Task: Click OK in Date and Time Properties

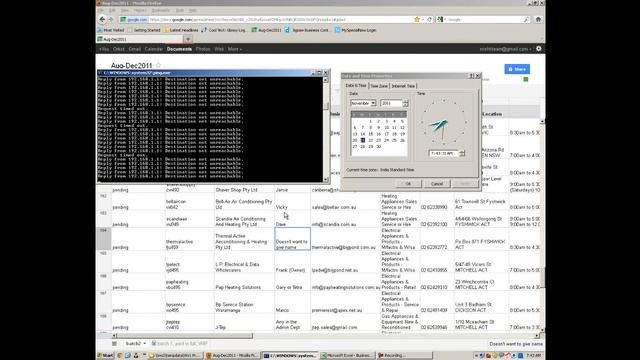Action: pos(408,184)
